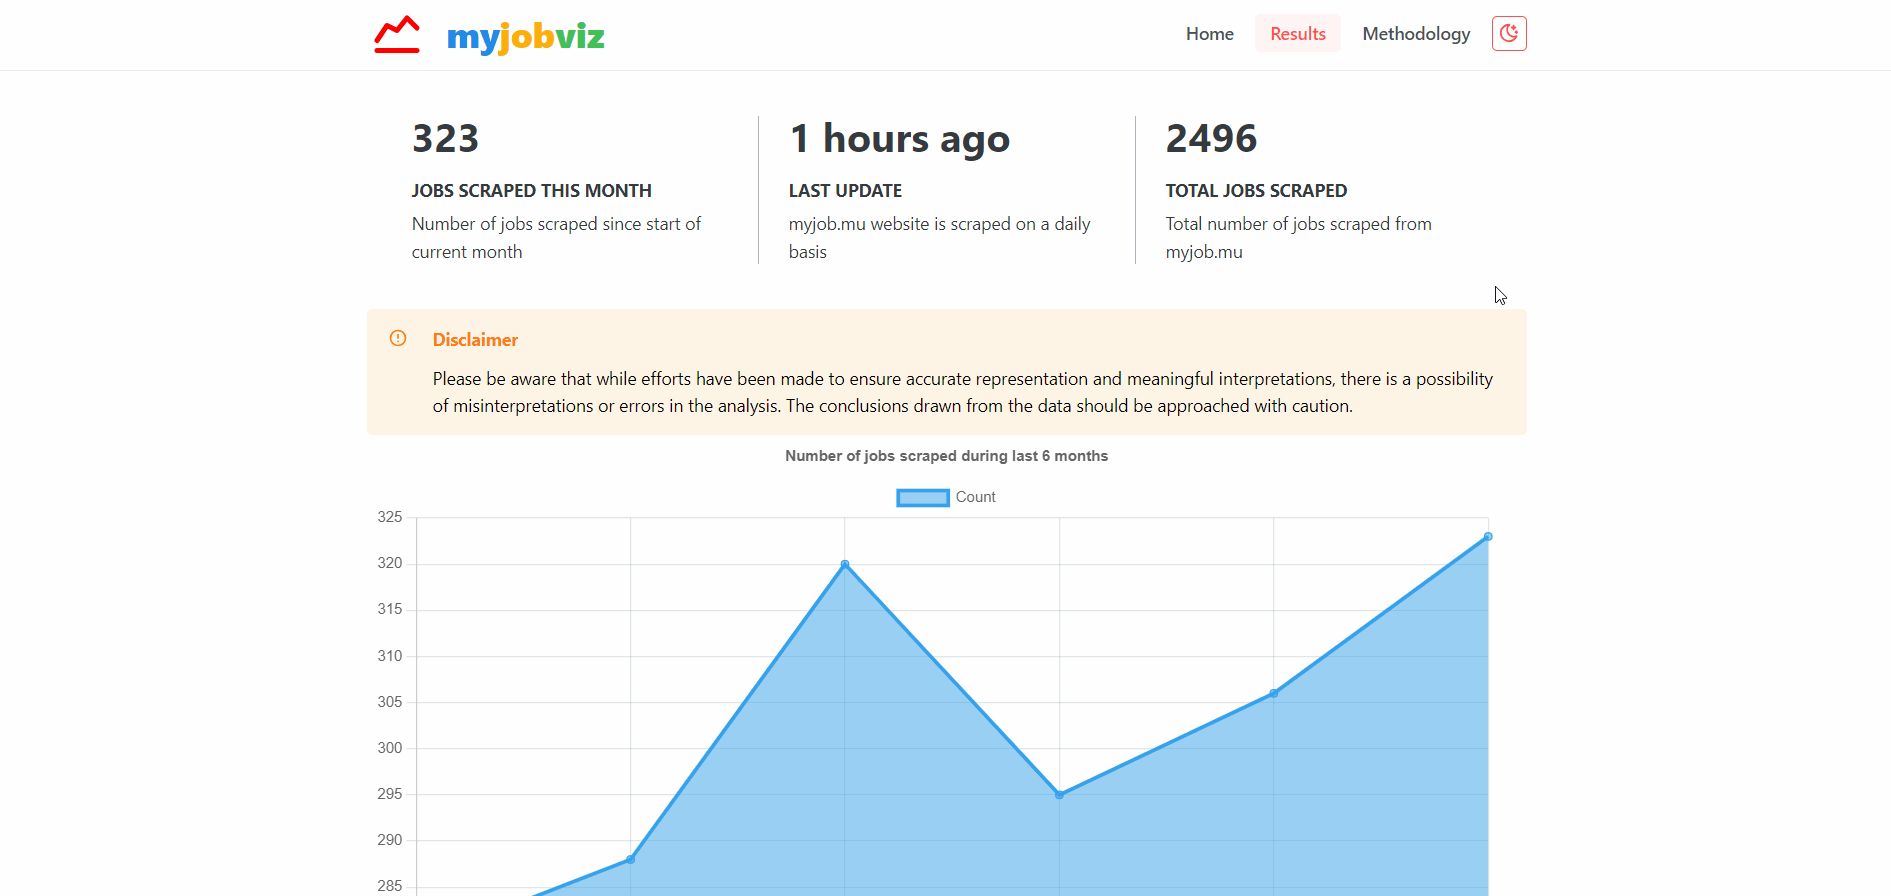The width and height of the screenshot is (1891, 896).
Task: Click the Disclaimer title text
Action: [475, 340]
